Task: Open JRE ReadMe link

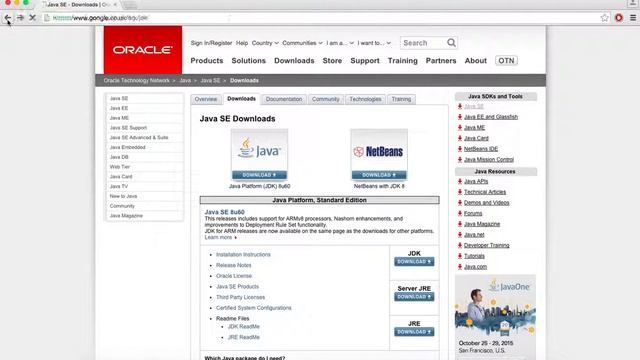Action: (244, 337)
